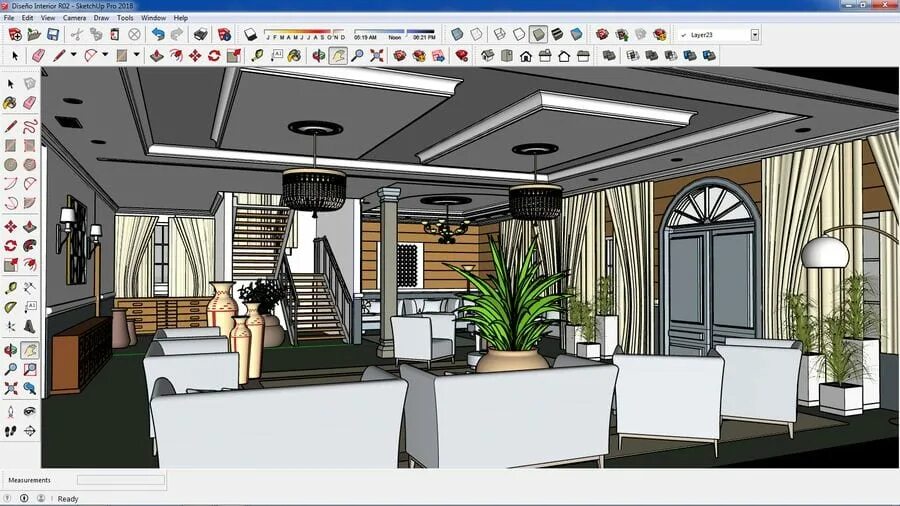Select the Pie arc tool
900x506 pixels.
(29, 203)
